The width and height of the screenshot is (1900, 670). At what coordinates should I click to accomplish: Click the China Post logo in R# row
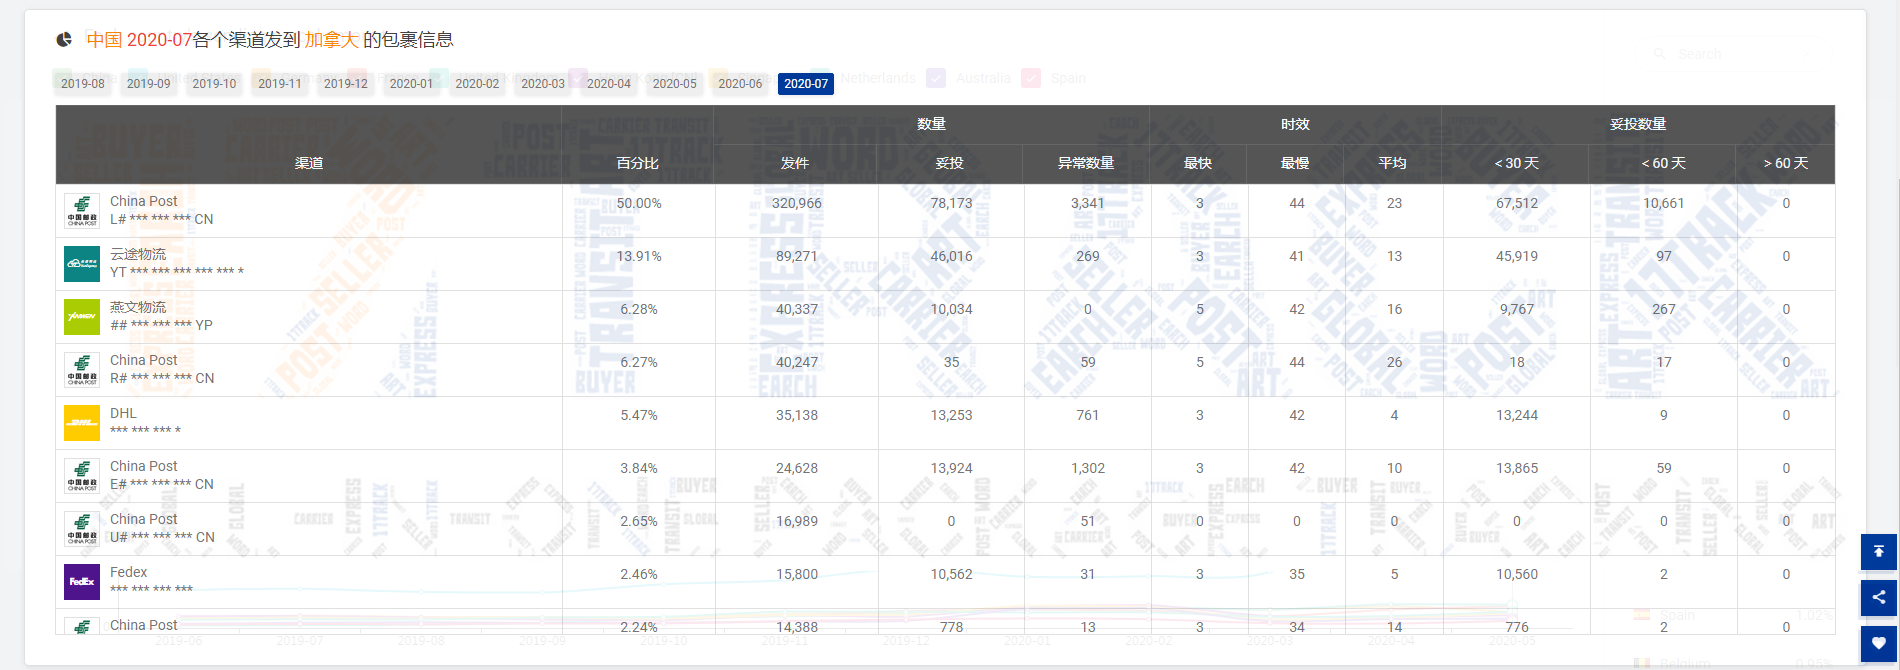[82, 370]
